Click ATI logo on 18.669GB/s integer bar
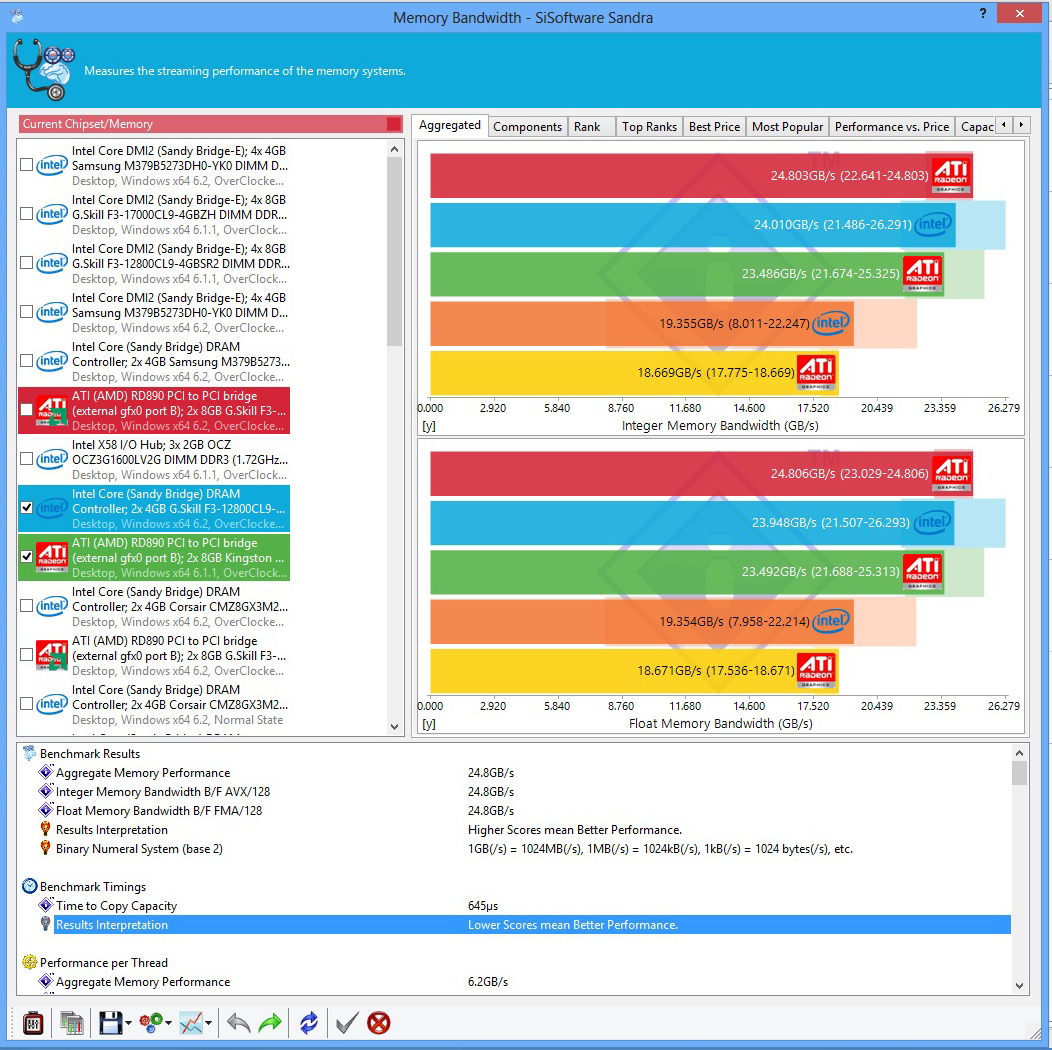The image size is (1052, 1050). coord(816,372)
